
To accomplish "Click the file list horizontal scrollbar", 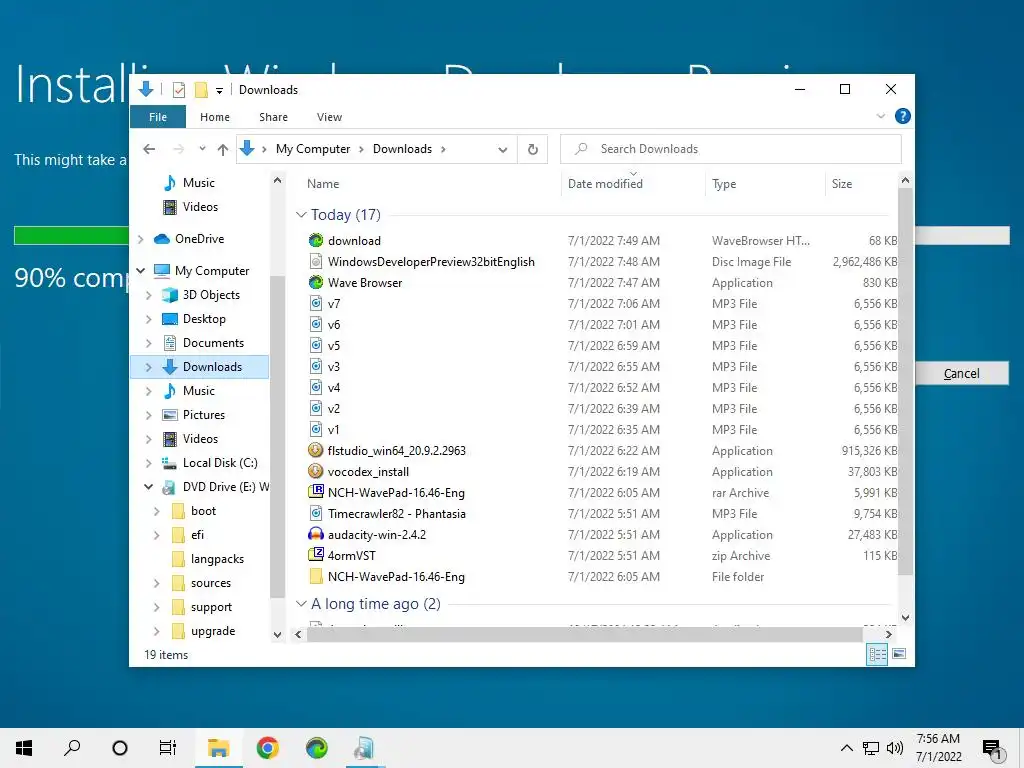I will (x=584, y=634).
